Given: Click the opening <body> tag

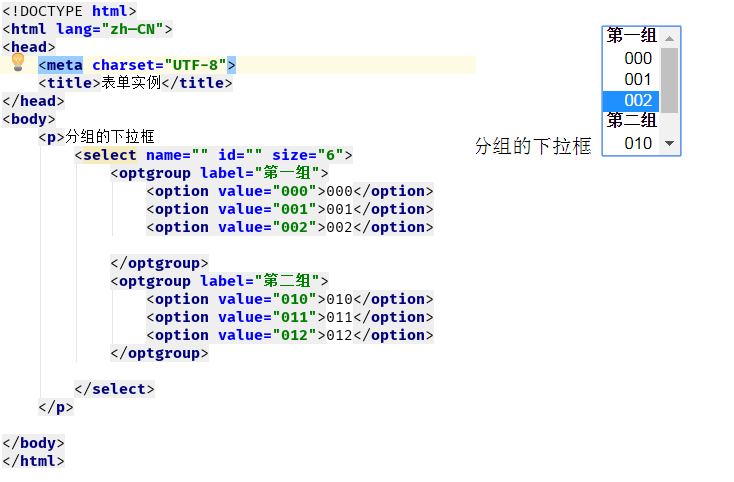Looking at the screenshot, I should click(29, 119).
